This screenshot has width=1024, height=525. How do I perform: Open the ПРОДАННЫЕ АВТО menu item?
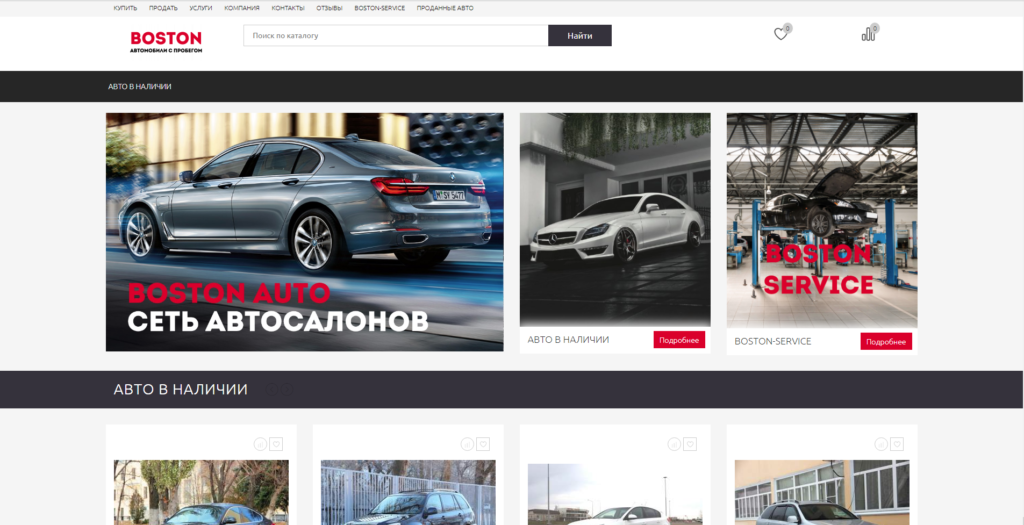(x=445, y=8)
